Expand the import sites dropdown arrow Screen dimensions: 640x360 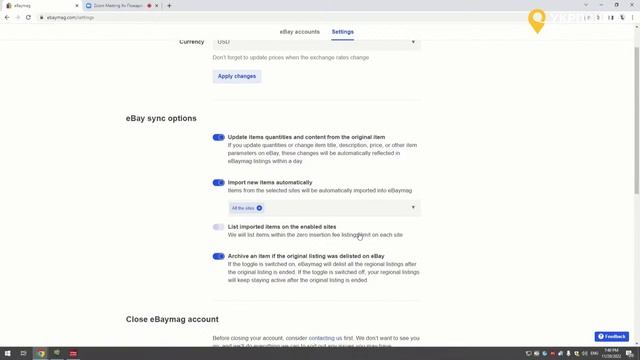click(413, 208)
